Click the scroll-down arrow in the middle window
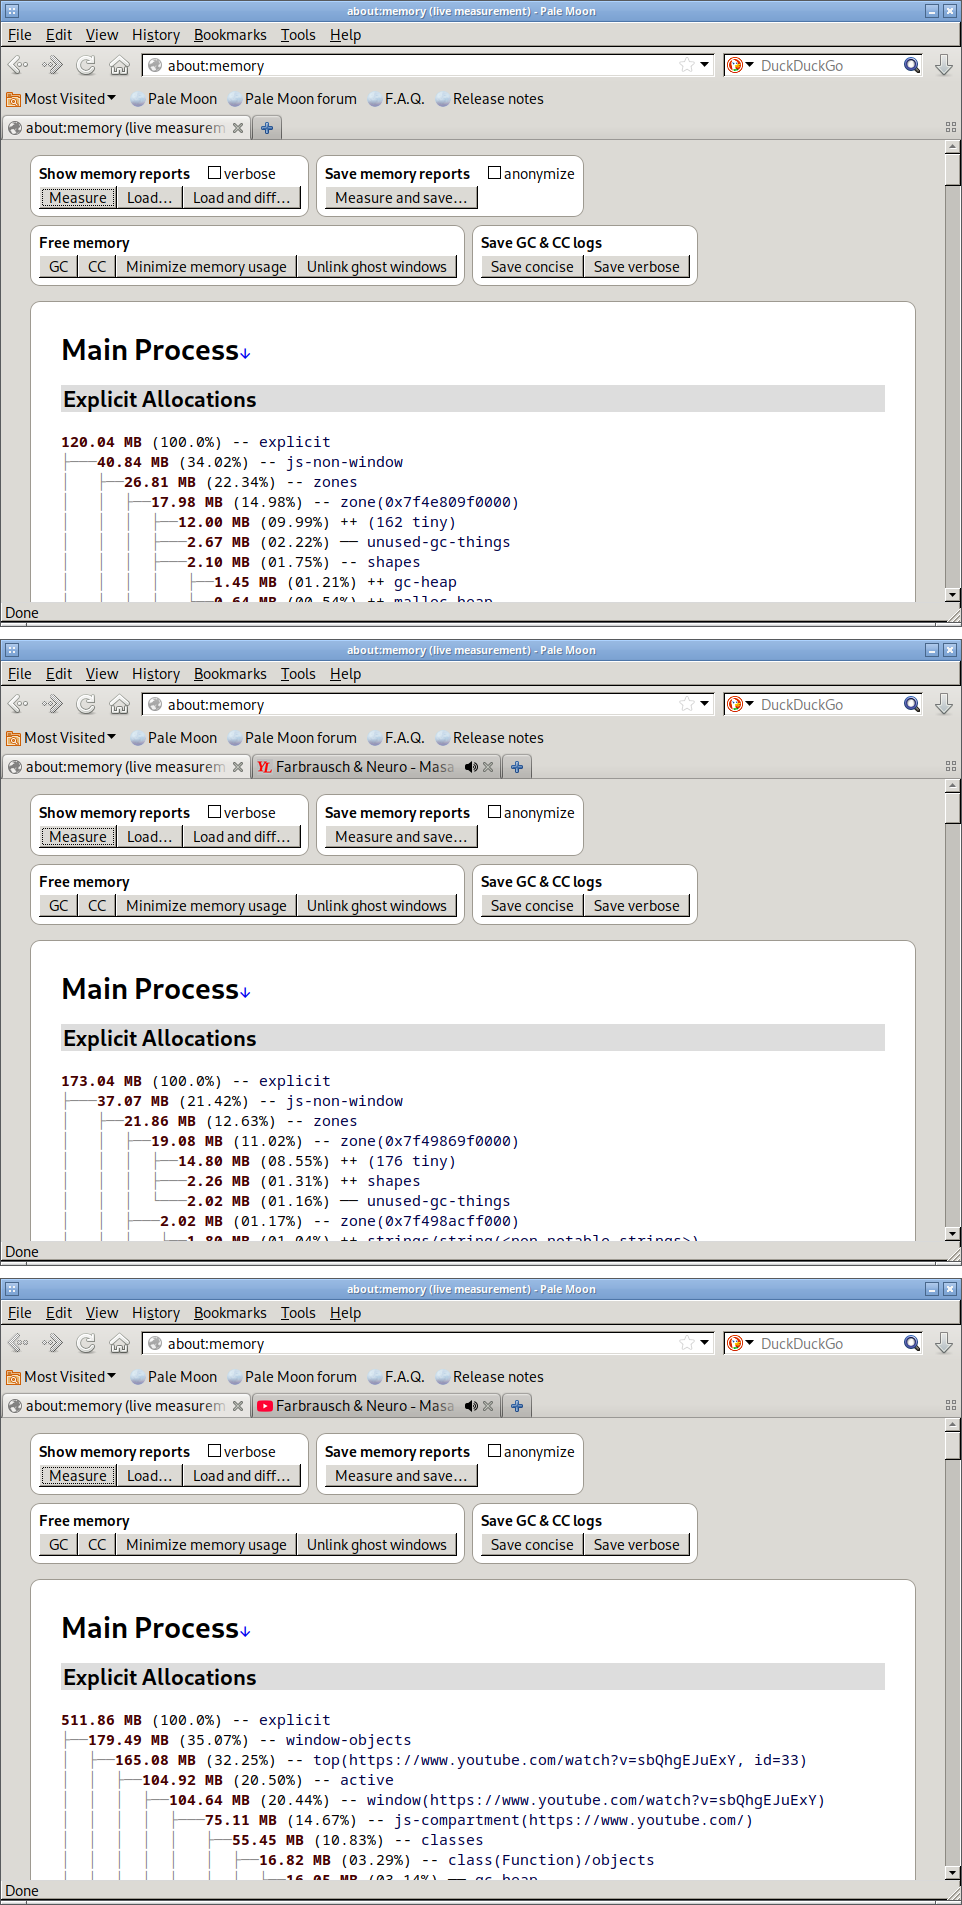962x1905 pixels. (x=953, y=1234)
